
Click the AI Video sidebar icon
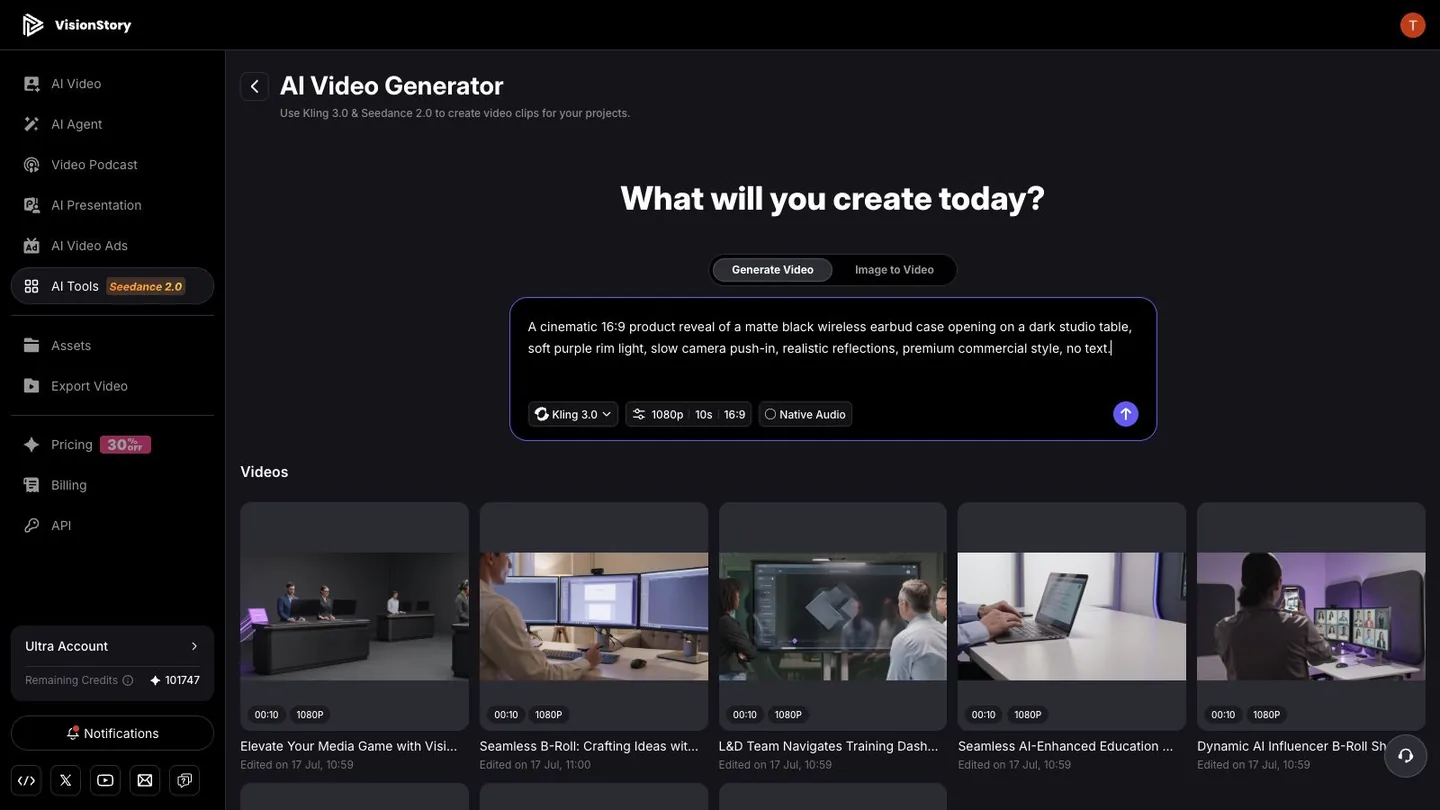[x=32, y=84]
